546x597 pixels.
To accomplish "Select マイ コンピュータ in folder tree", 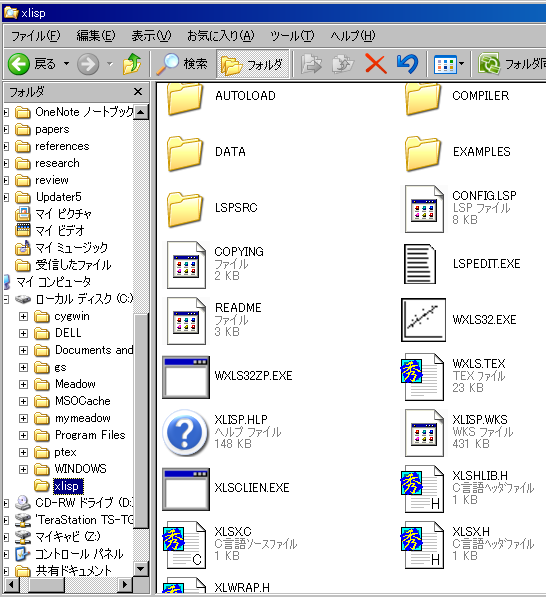I will click(54, 282).
